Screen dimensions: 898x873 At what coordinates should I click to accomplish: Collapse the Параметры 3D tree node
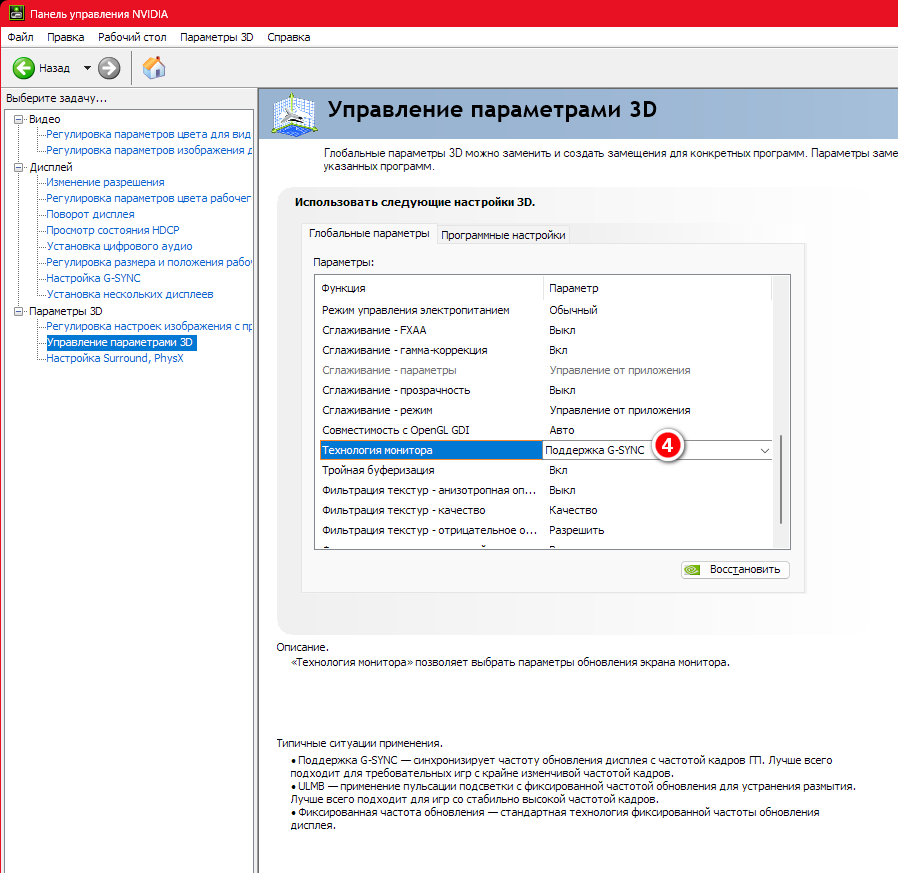[19, 311]
